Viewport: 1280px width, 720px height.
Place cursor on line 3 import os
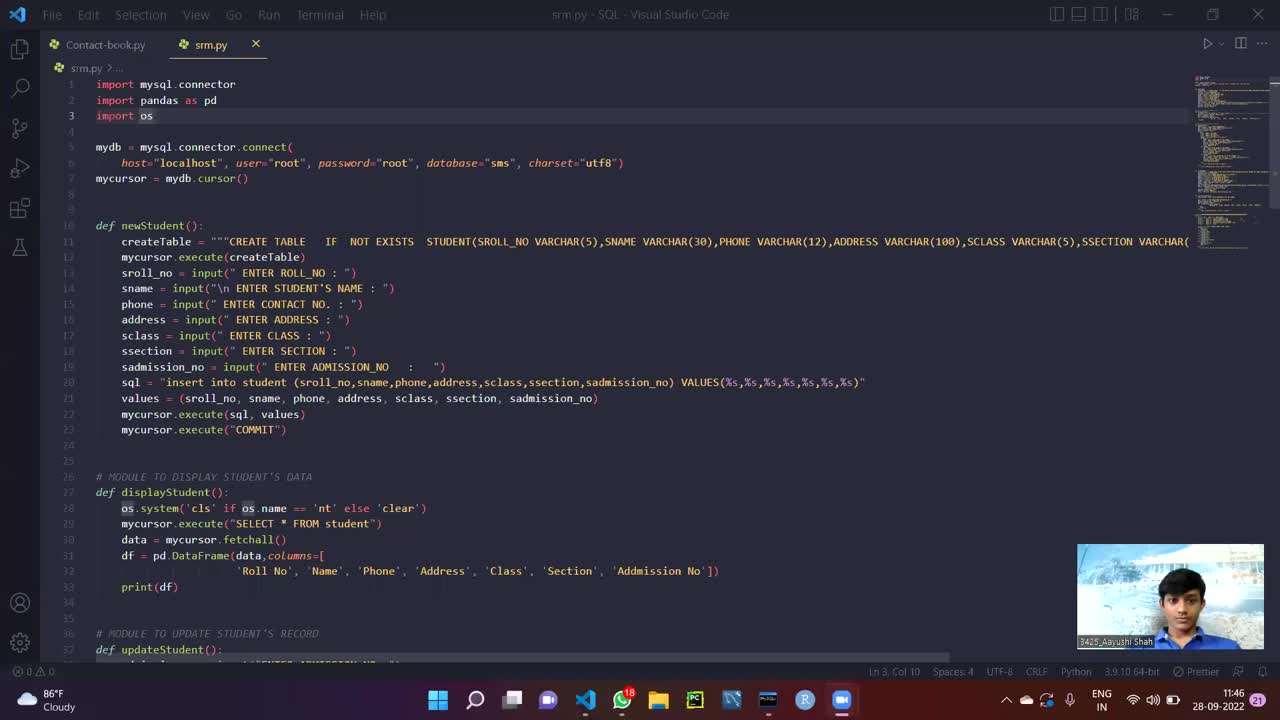tap(125, 116)
